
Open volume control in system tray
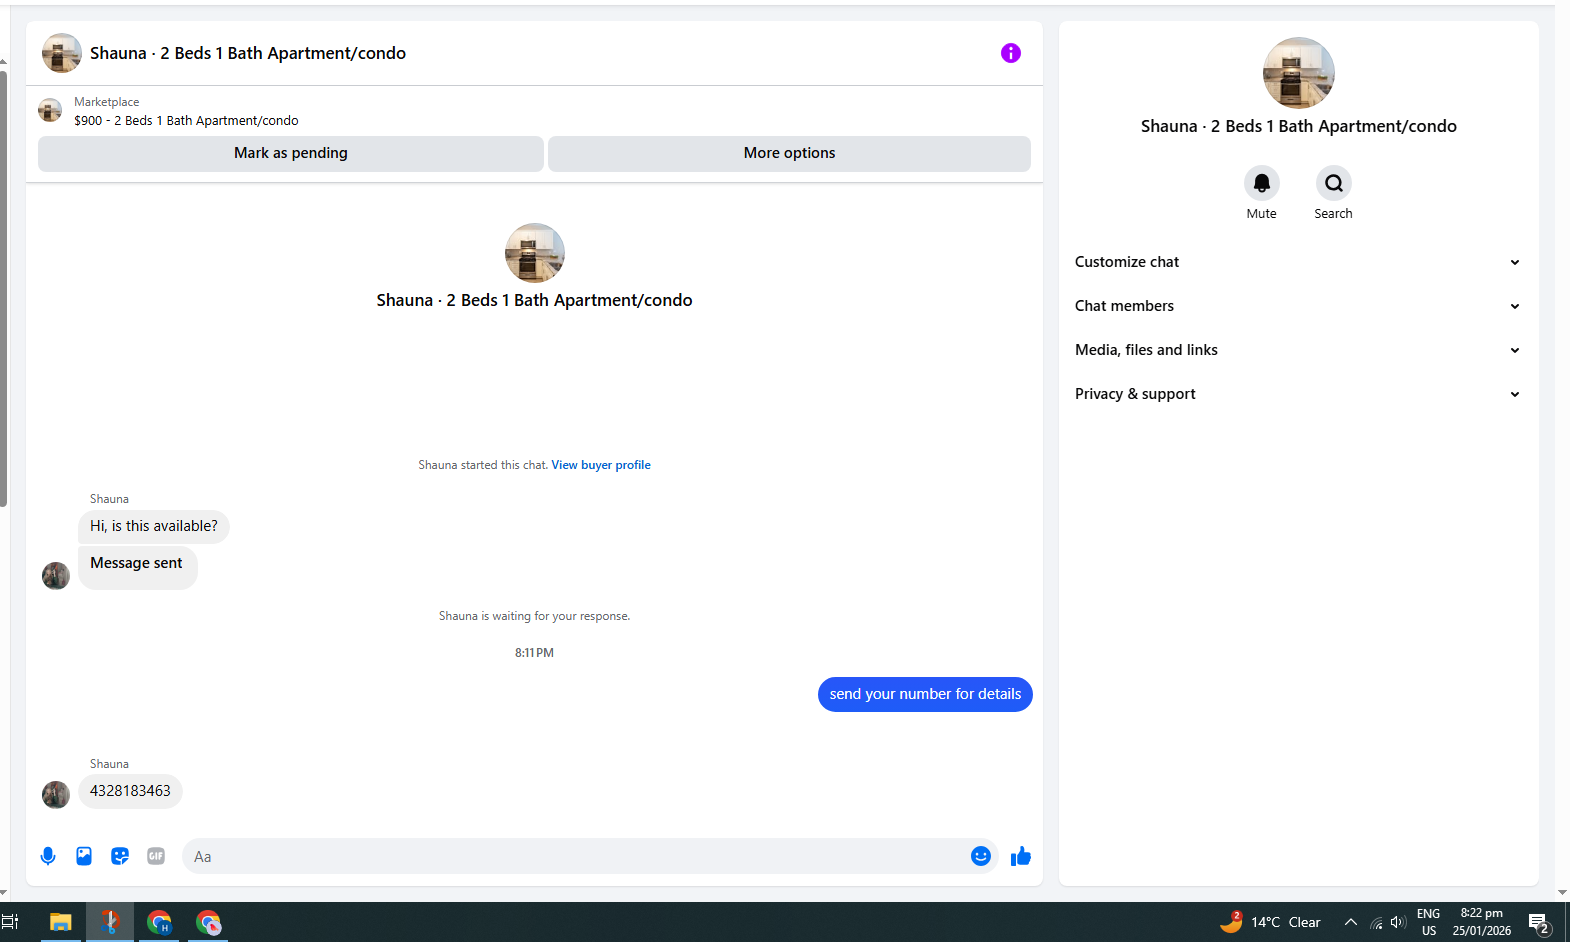click(x=1398, y=923)
